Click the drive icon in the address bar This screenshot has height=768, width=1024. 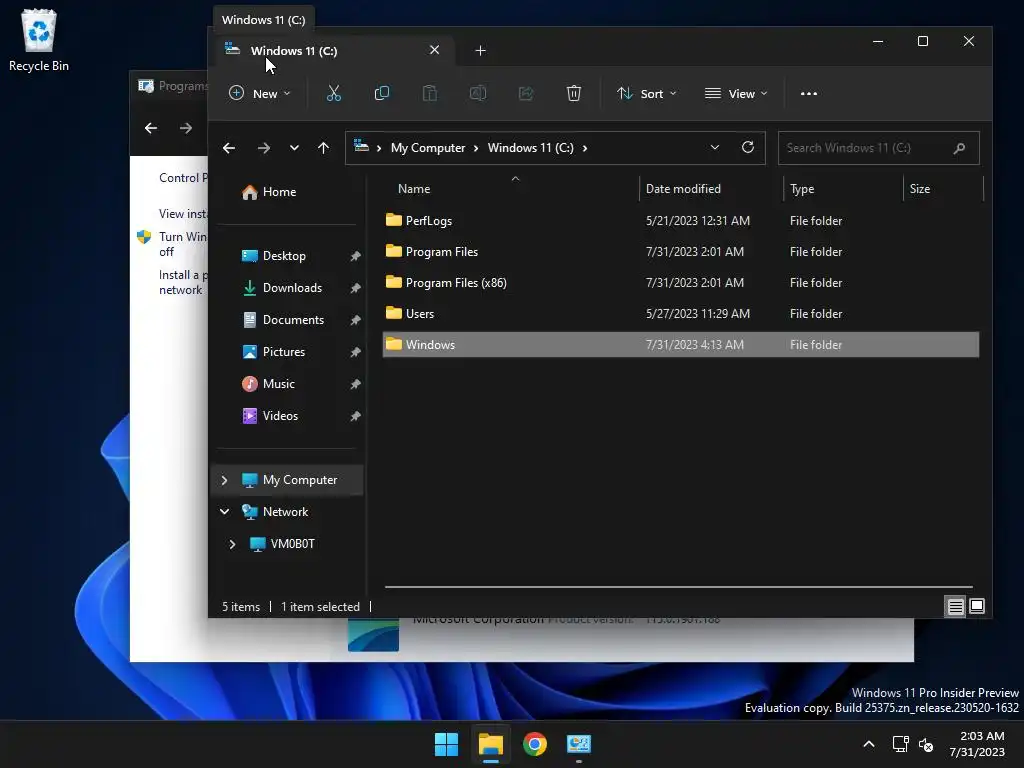361,147
